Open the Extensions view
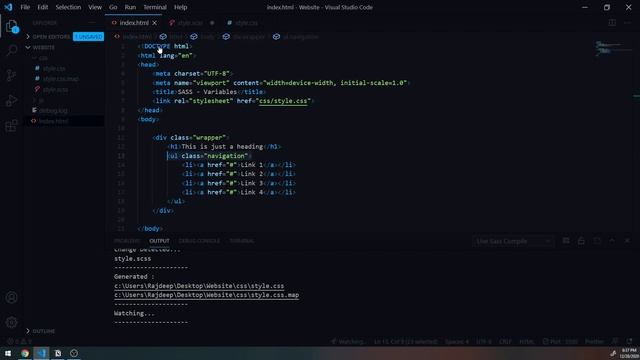The height and width of the screenshot is (360, 640). click(x=12, y=125)
